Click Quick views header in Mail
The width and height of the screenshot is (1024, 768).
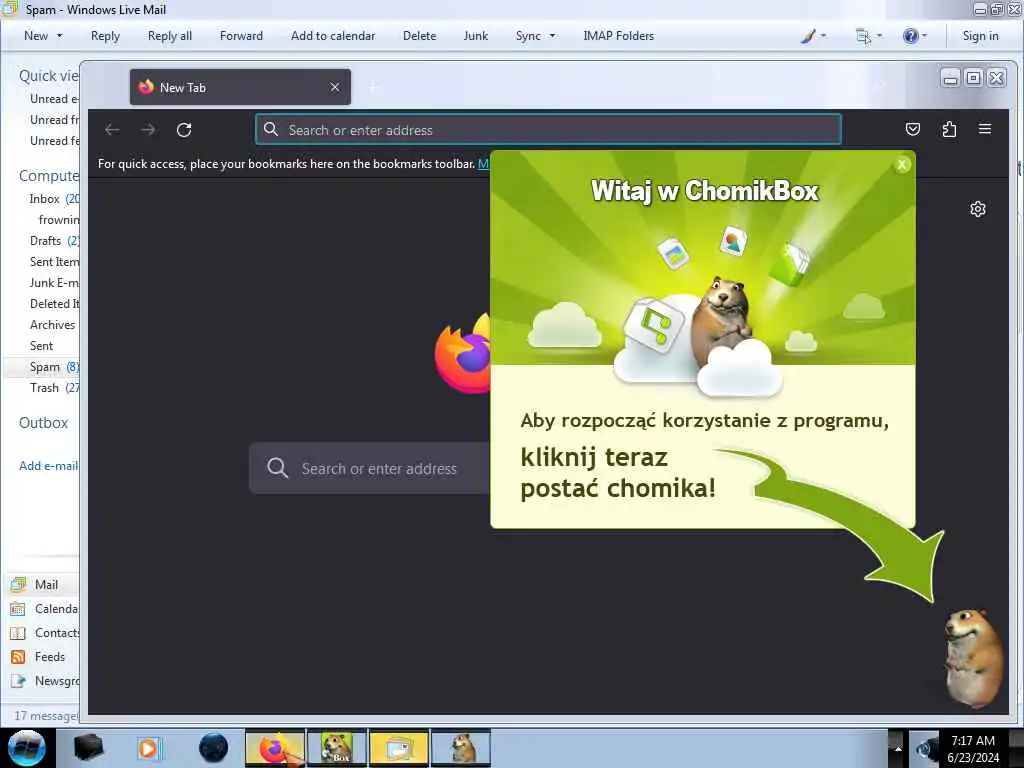(x=48, y=76)
